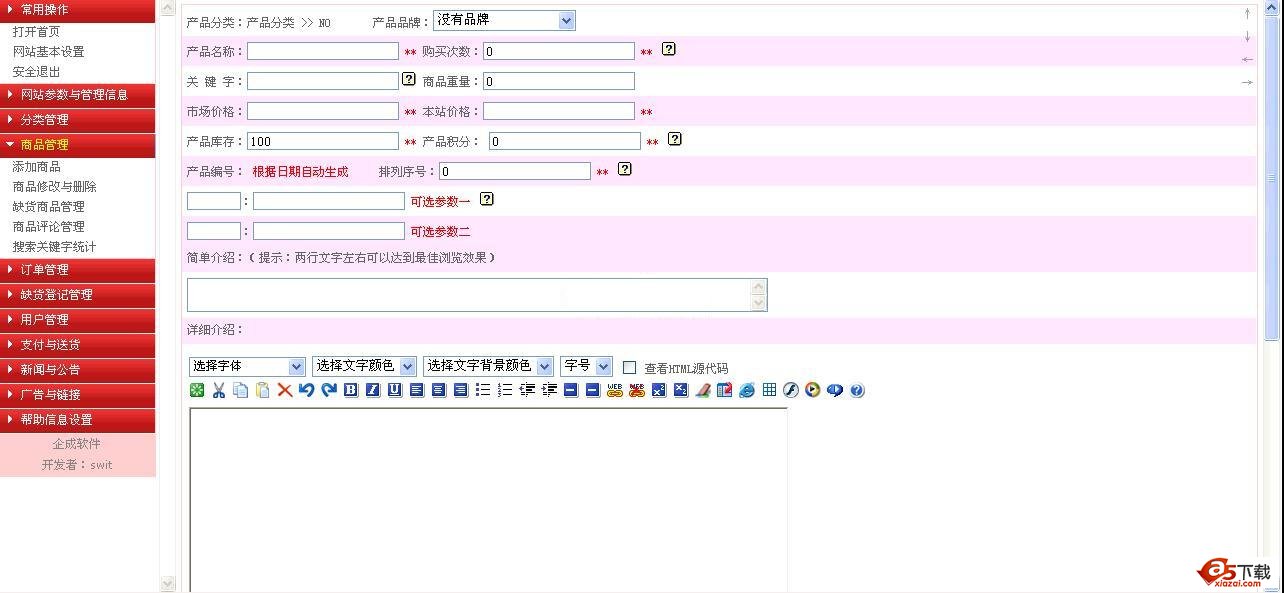The height and width of the screenshot is (593, 1284).
Task: Click the Internet Explorer globe icon
Action: pyautogui.click(x=747, y=390)
